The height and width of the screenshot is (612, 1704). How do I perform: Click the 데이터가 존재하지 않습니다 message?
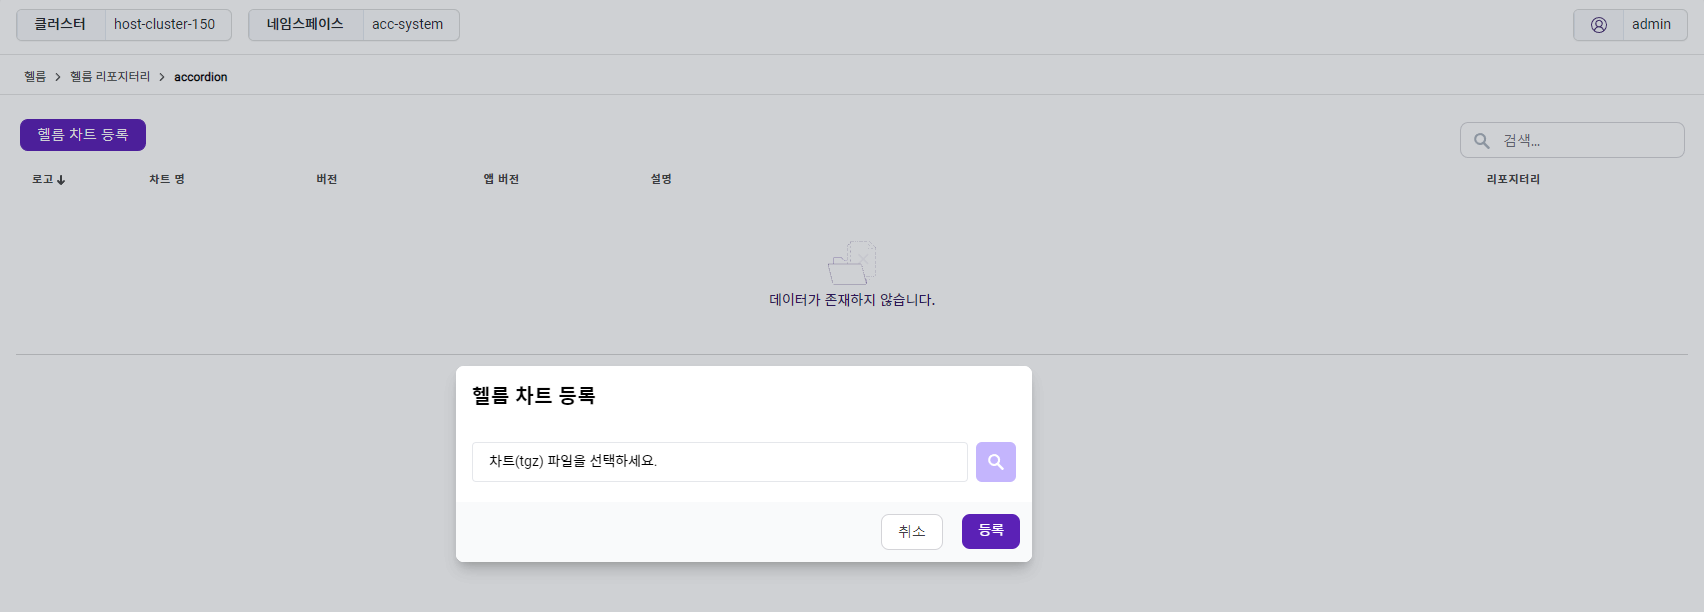pos(852,300)
